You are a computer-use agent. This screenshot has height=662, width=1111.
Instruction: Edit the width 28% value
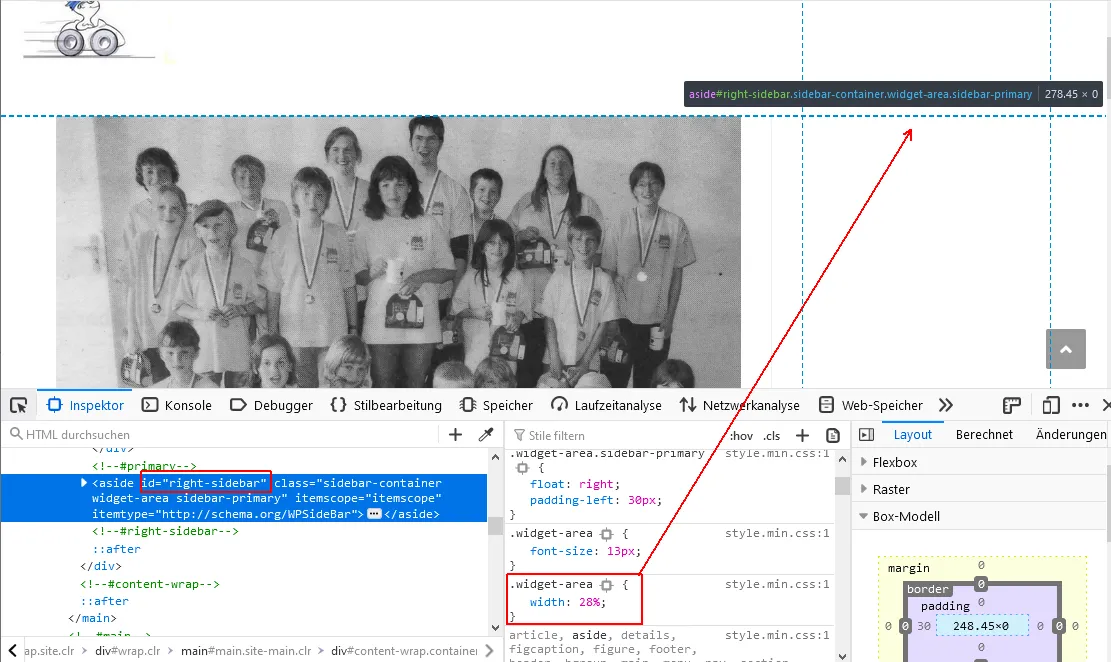(x=590, y=602)
